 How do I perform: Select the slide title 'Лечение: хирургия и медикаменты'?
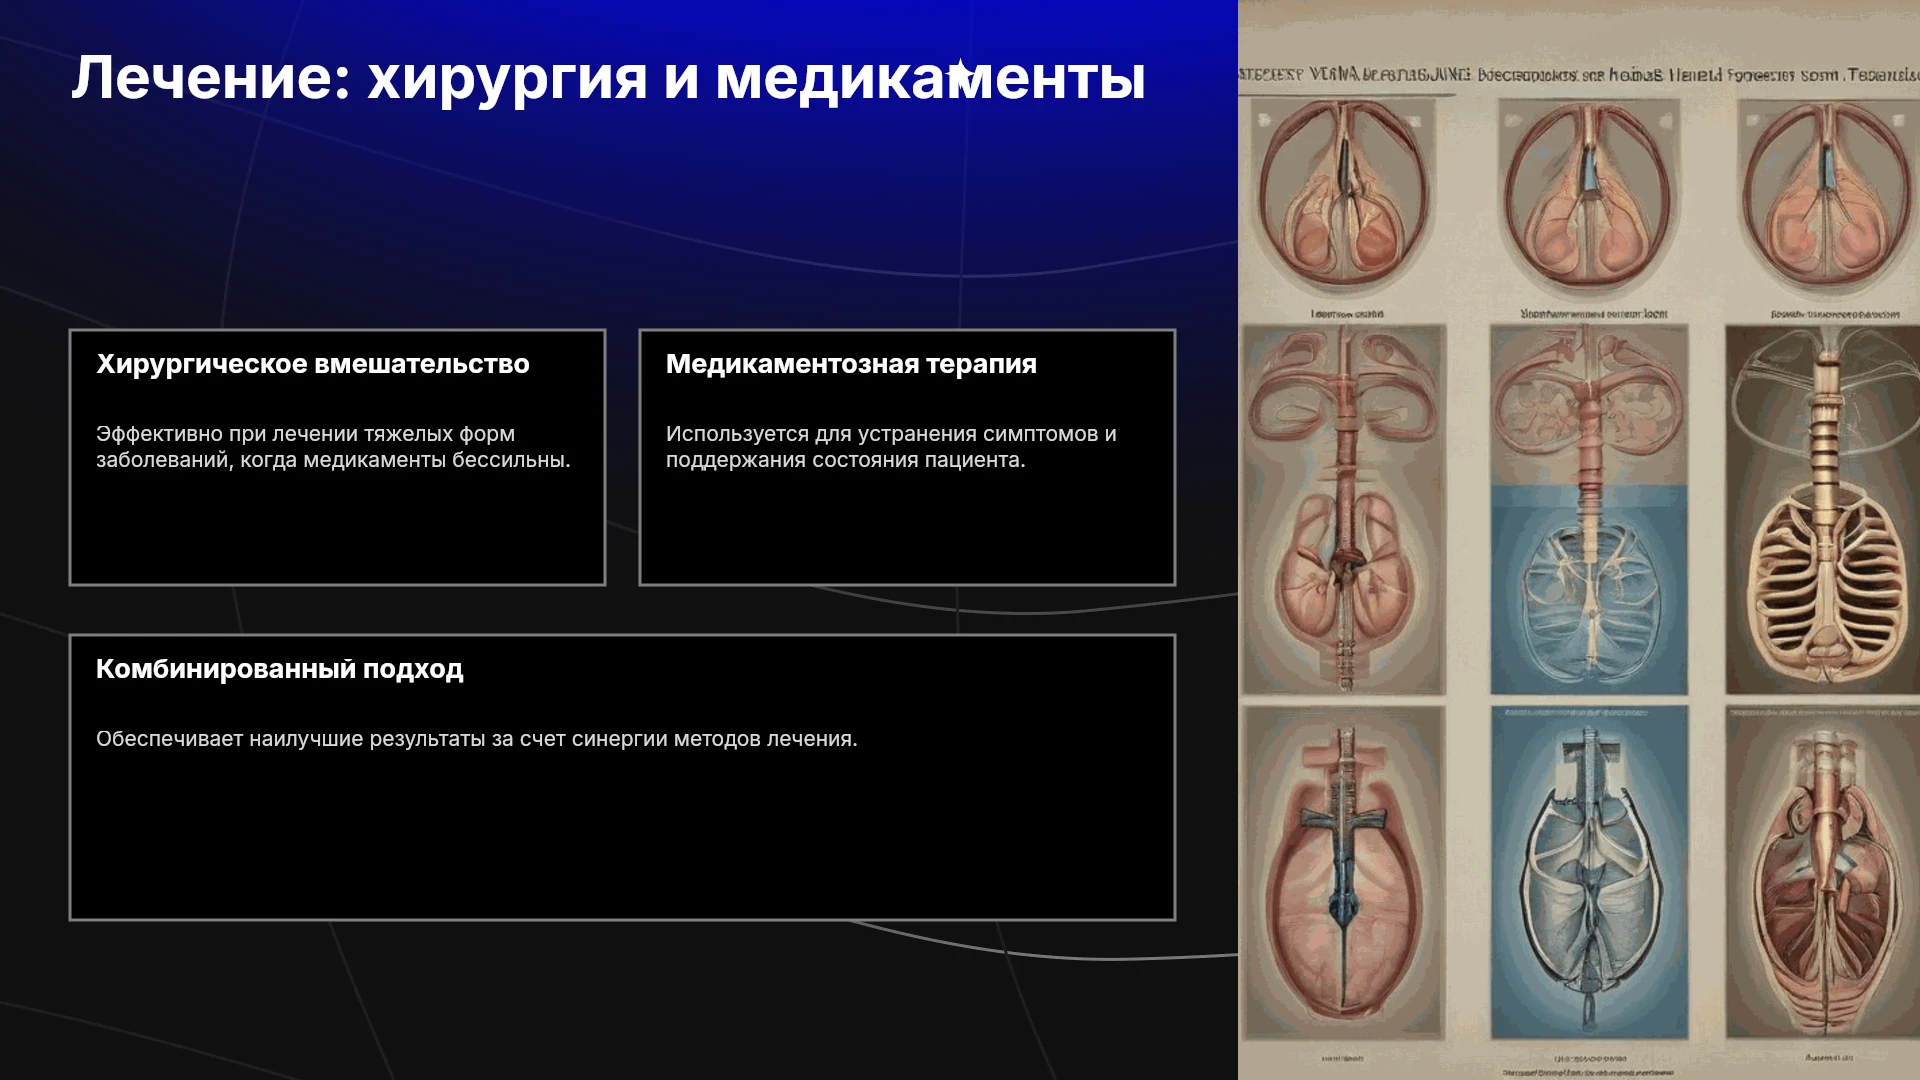pos(608,78)
